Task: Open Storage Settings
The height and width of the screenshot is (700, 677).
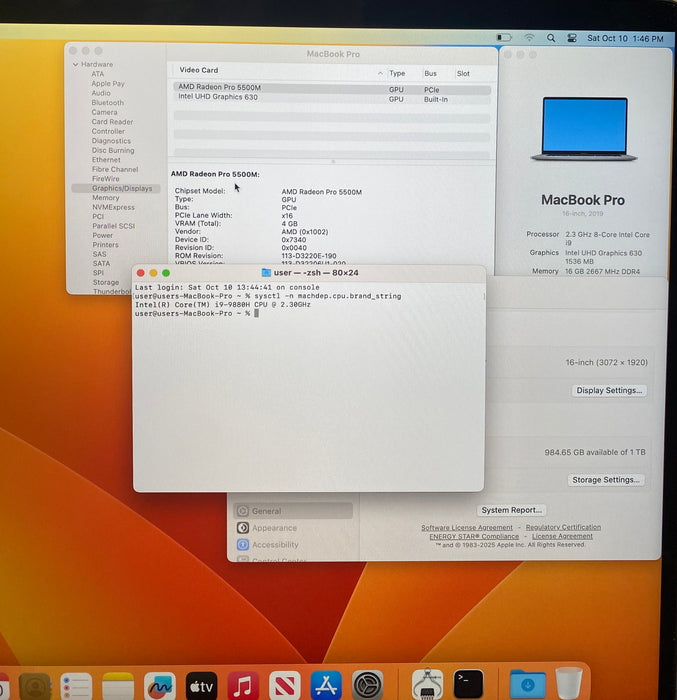Action: click(606, 480)
